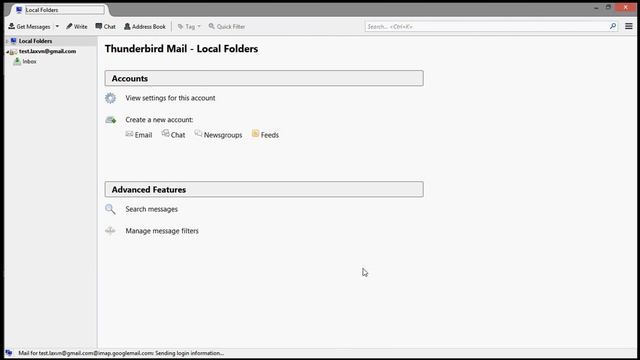
Task: Open Chat from the toolbar
Action: pyautogui.click(x=105, y=27)
